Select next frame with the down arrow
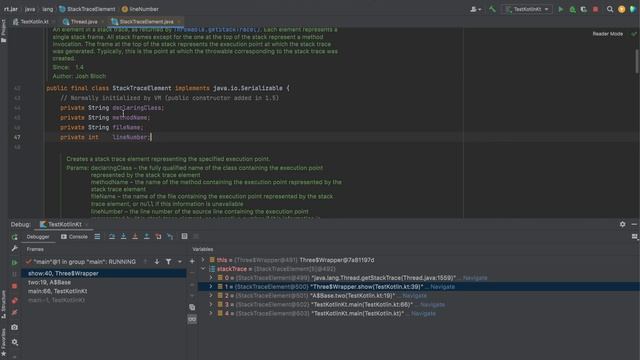640x360 pixels. [x=157, y=262]
